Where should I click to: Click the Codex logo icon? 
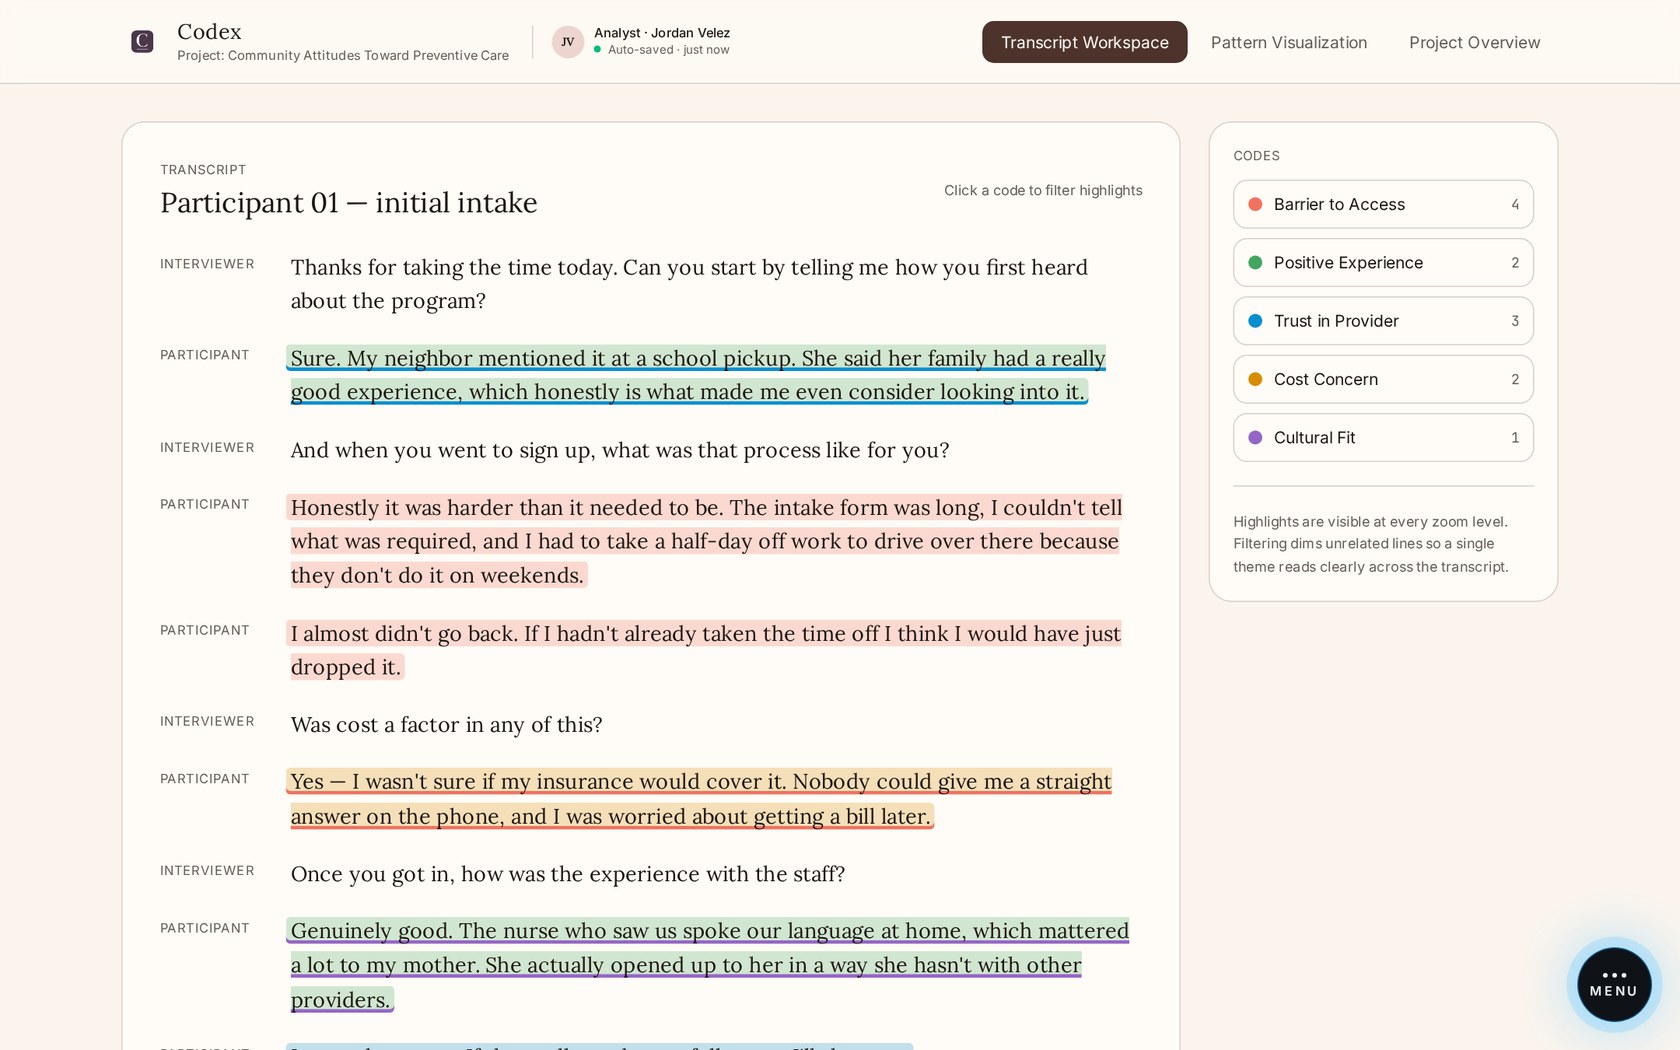[142, 41]
